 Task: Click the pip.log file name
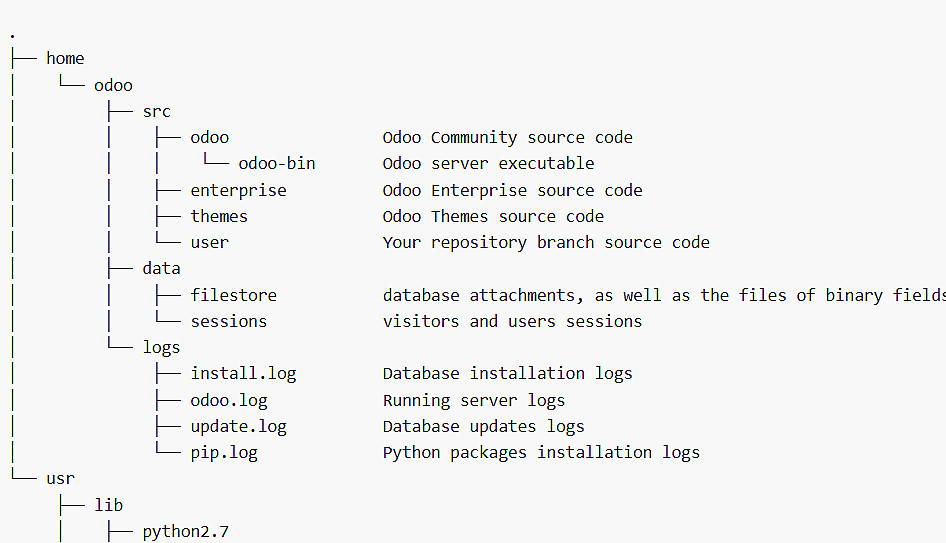[x=224, y=452]
